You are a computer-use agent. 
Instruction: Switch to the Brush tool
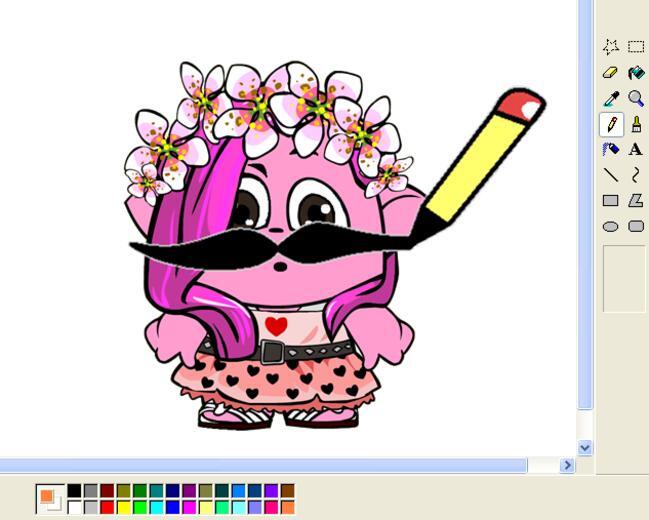636,124
